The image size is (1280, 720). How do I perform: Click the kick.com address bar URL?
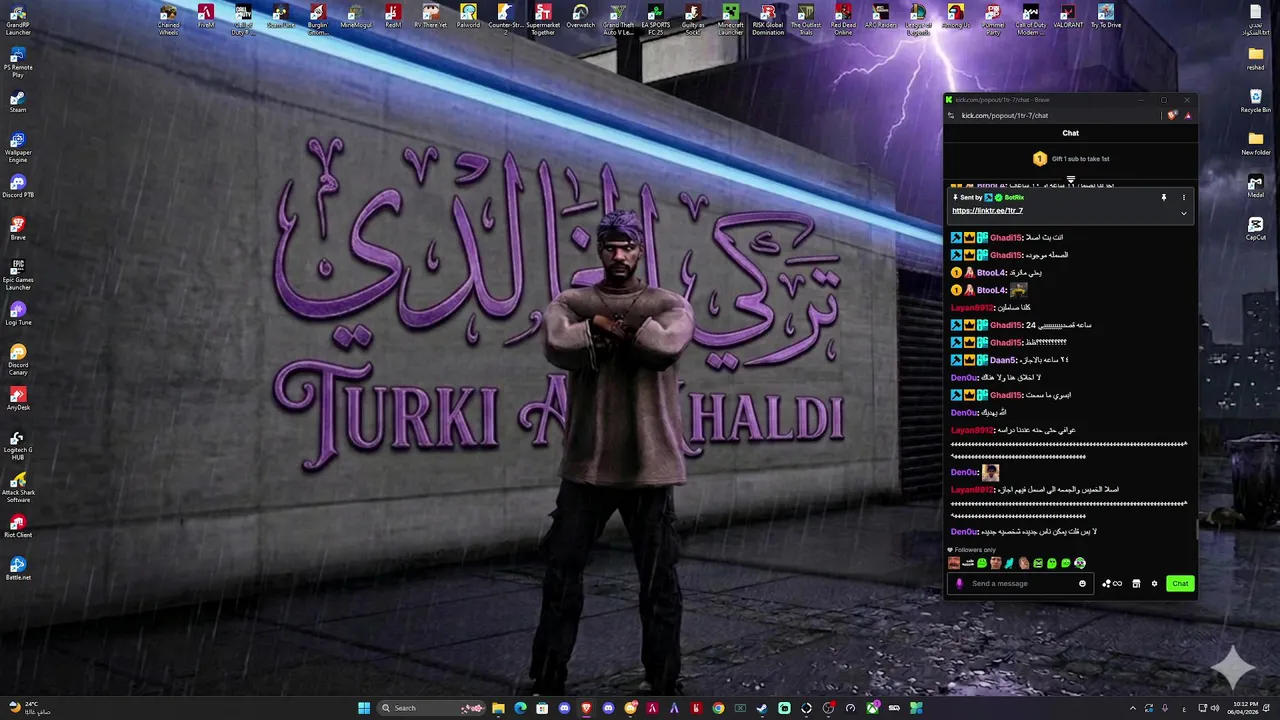pos(1004,116)
